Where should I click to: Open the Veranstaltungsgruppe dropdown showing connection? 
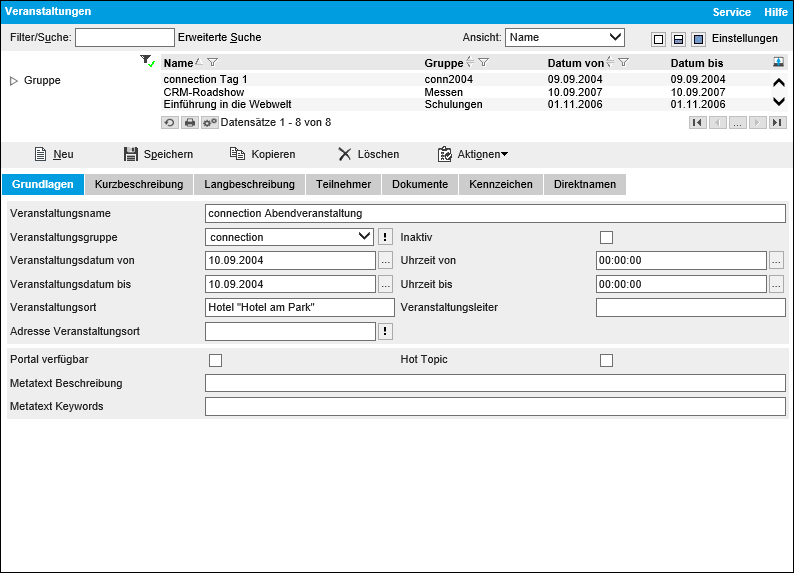coord(289,237)
